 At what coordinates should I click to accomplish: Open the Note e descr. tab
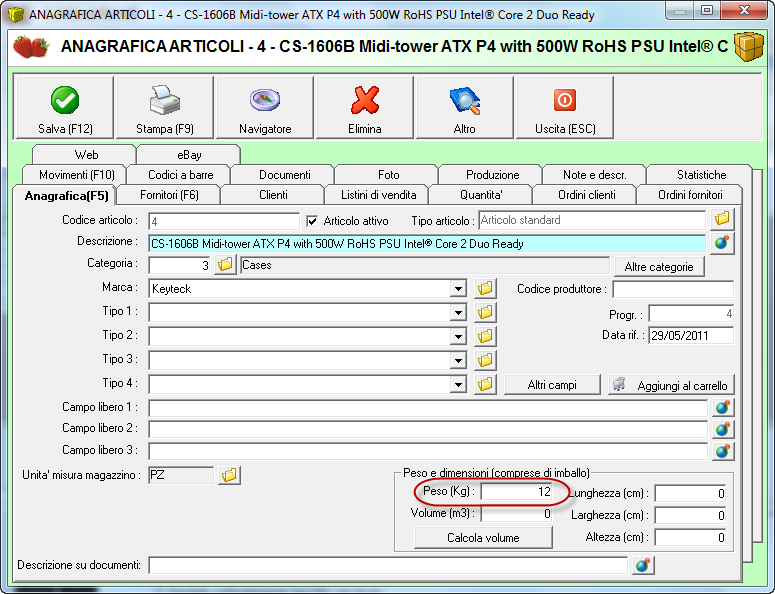pyautogui.click(x=595, y=175)
